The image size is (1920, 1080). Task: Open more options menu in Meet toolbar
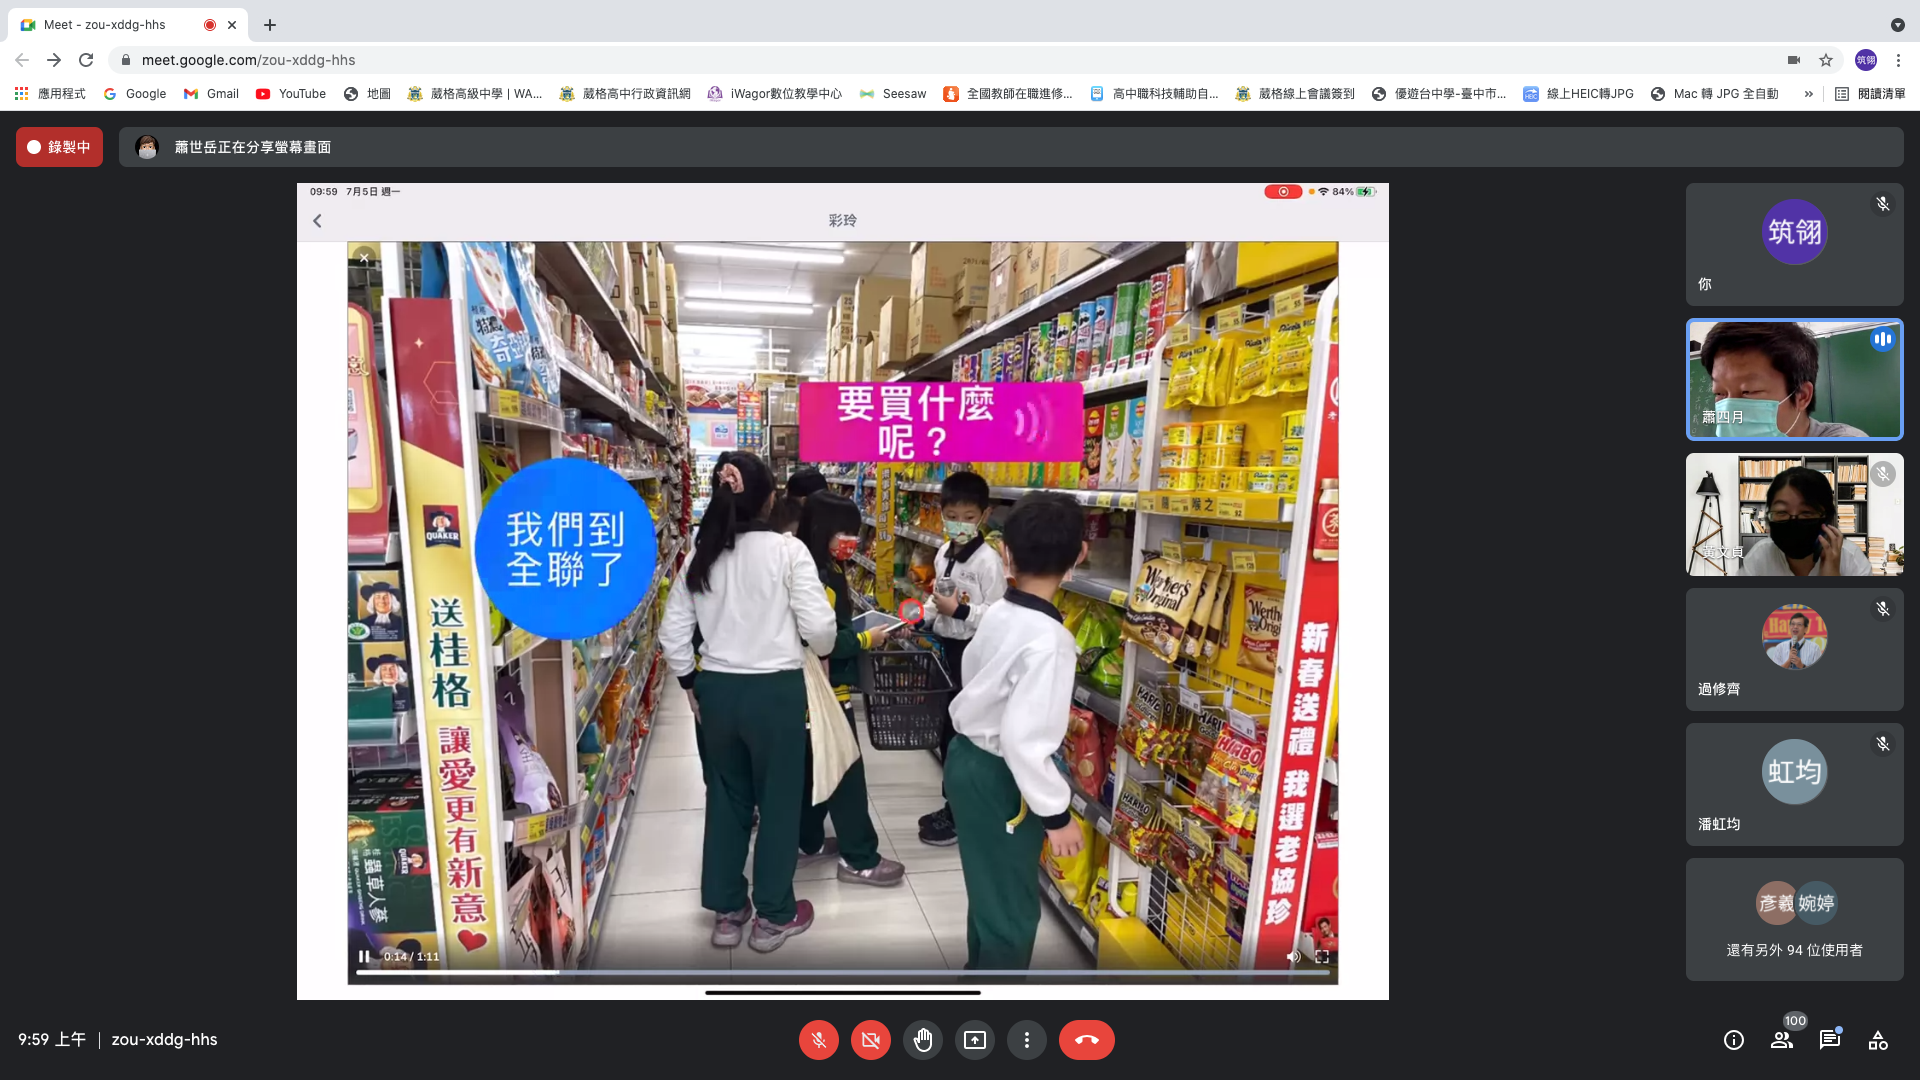point(1026,1040)
